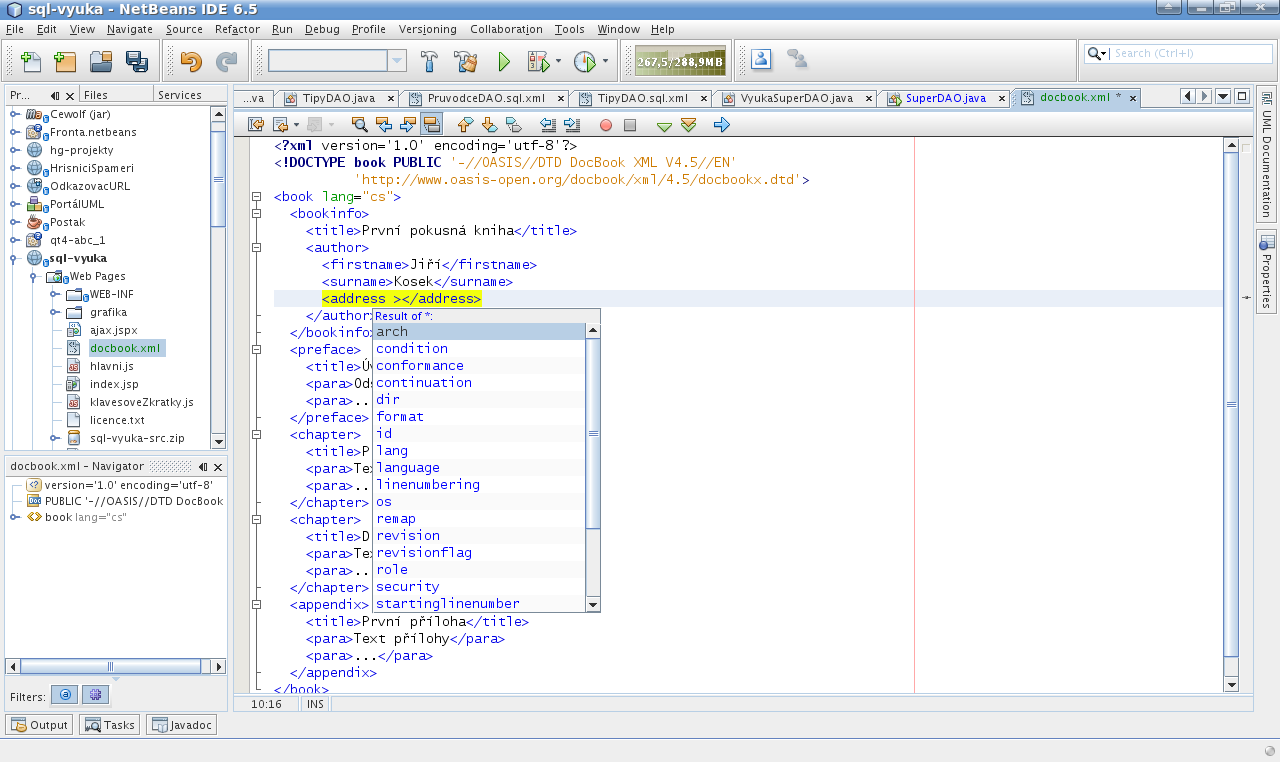This screenshot has height=762, width=1280.
Task: Click the Shift Line Left icon
Action: pyautogui.click(x=547, y=125)
